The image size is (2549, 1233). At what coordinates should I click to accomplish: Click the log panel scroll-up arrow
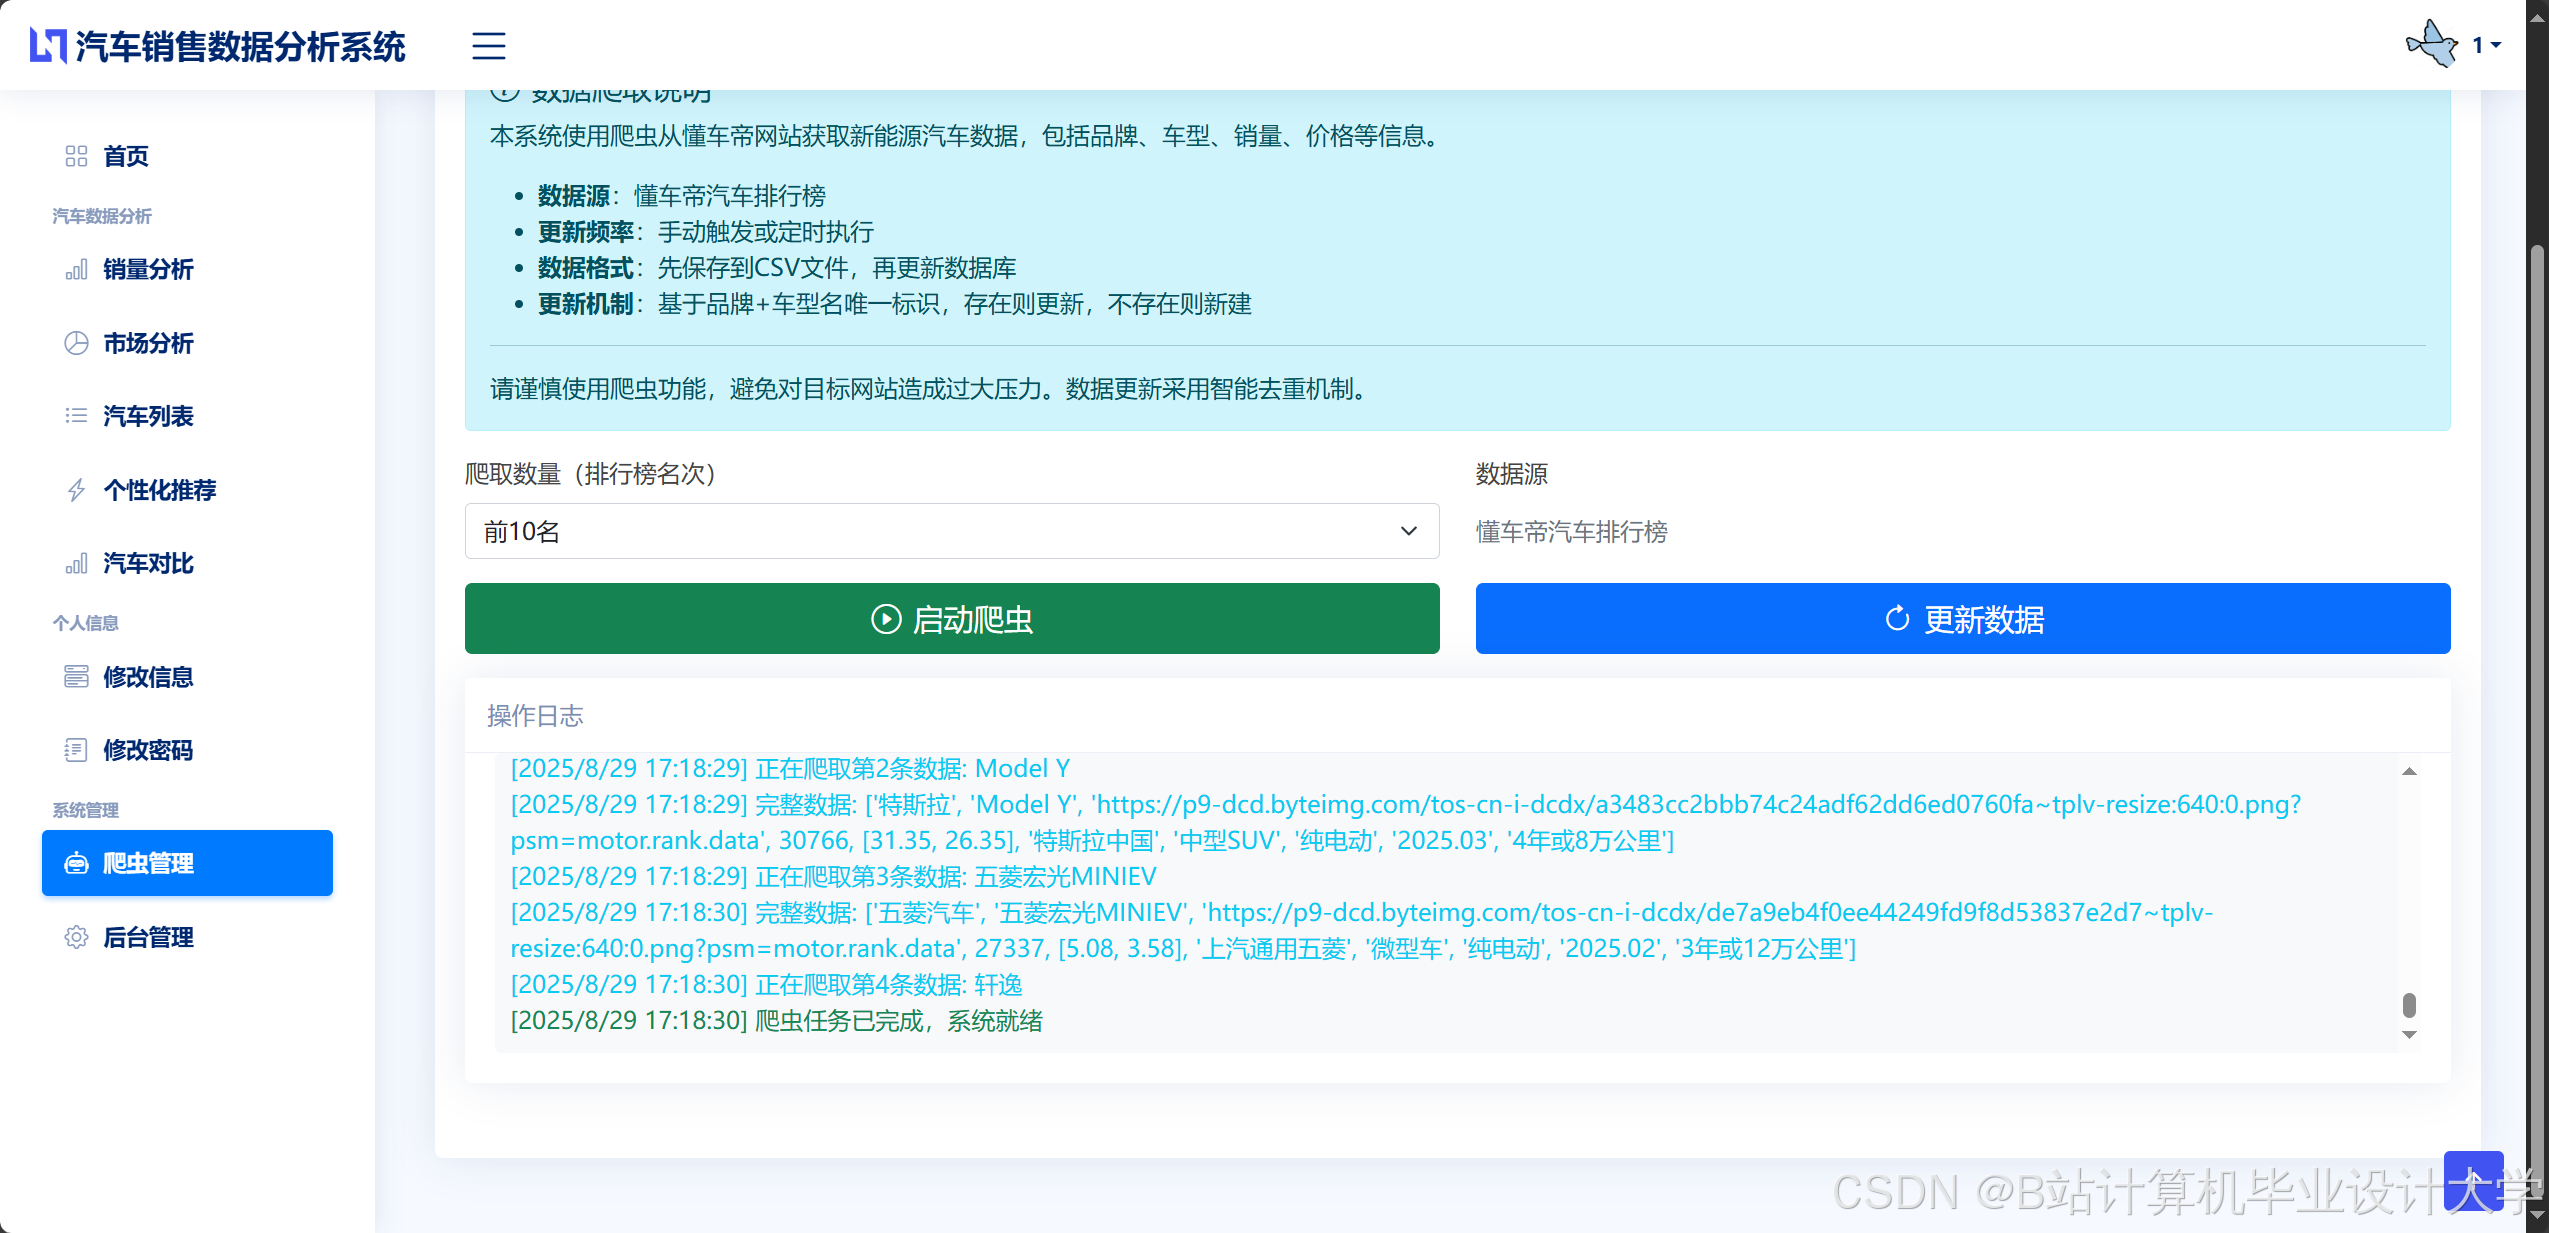point(2409,771)
